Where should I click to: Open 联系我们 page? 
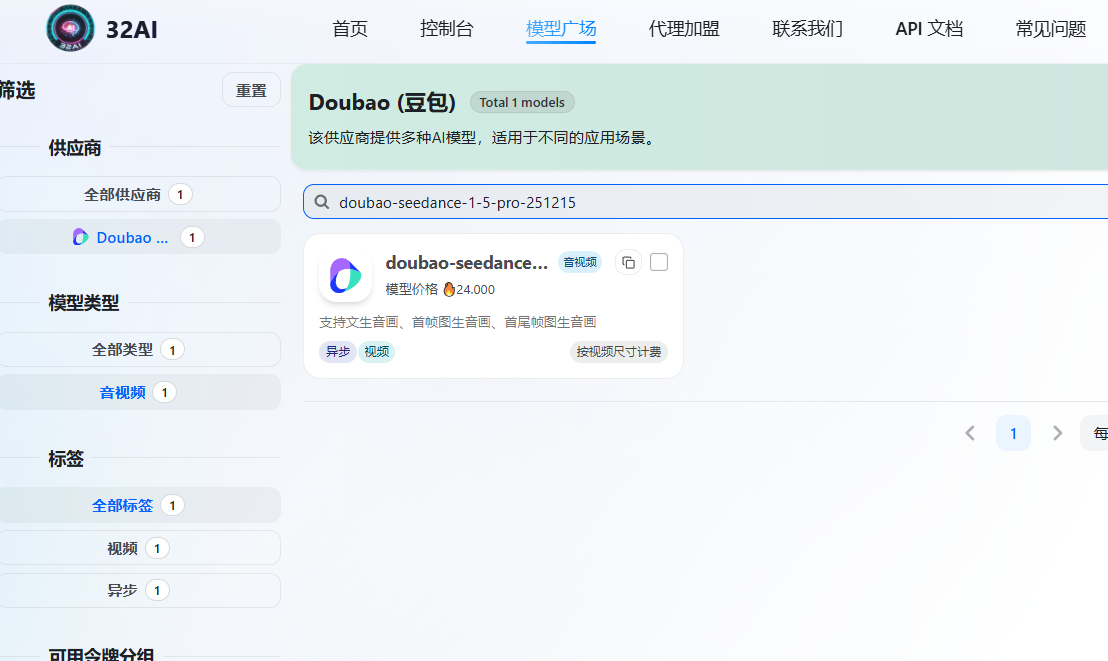[808, 29]
